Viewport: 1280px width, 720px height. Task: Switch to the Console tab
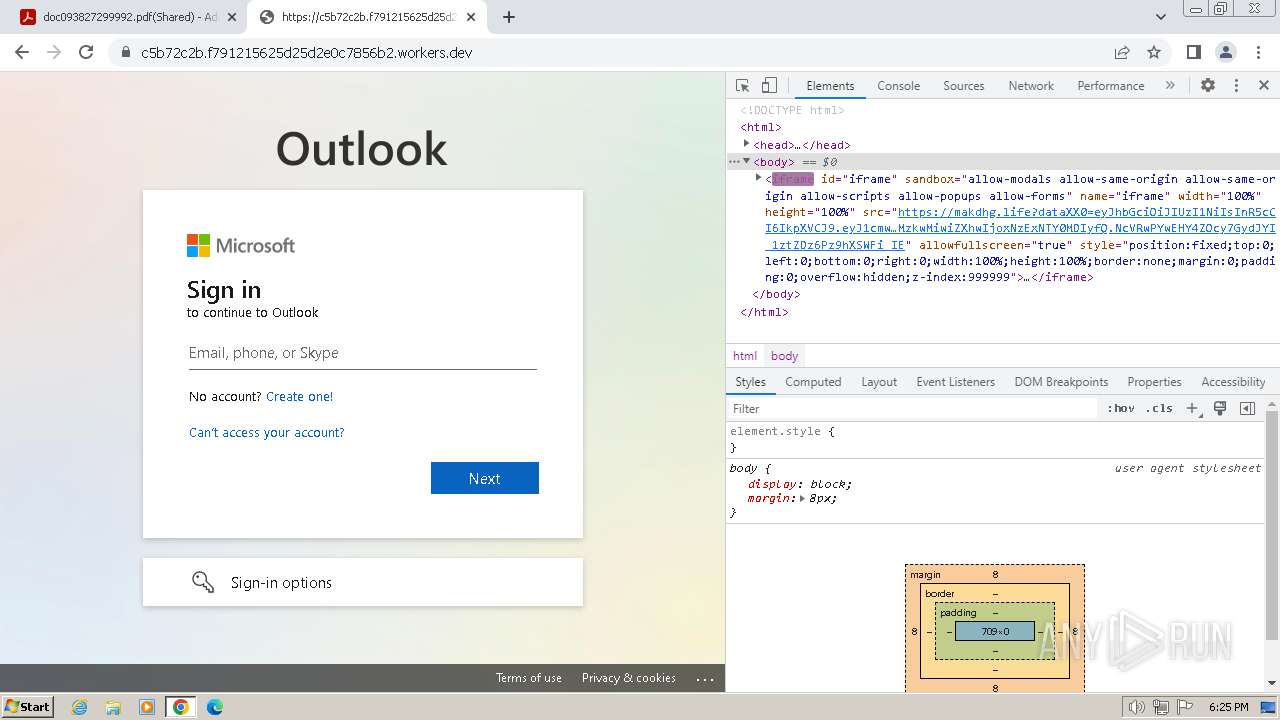coord(898,86)
